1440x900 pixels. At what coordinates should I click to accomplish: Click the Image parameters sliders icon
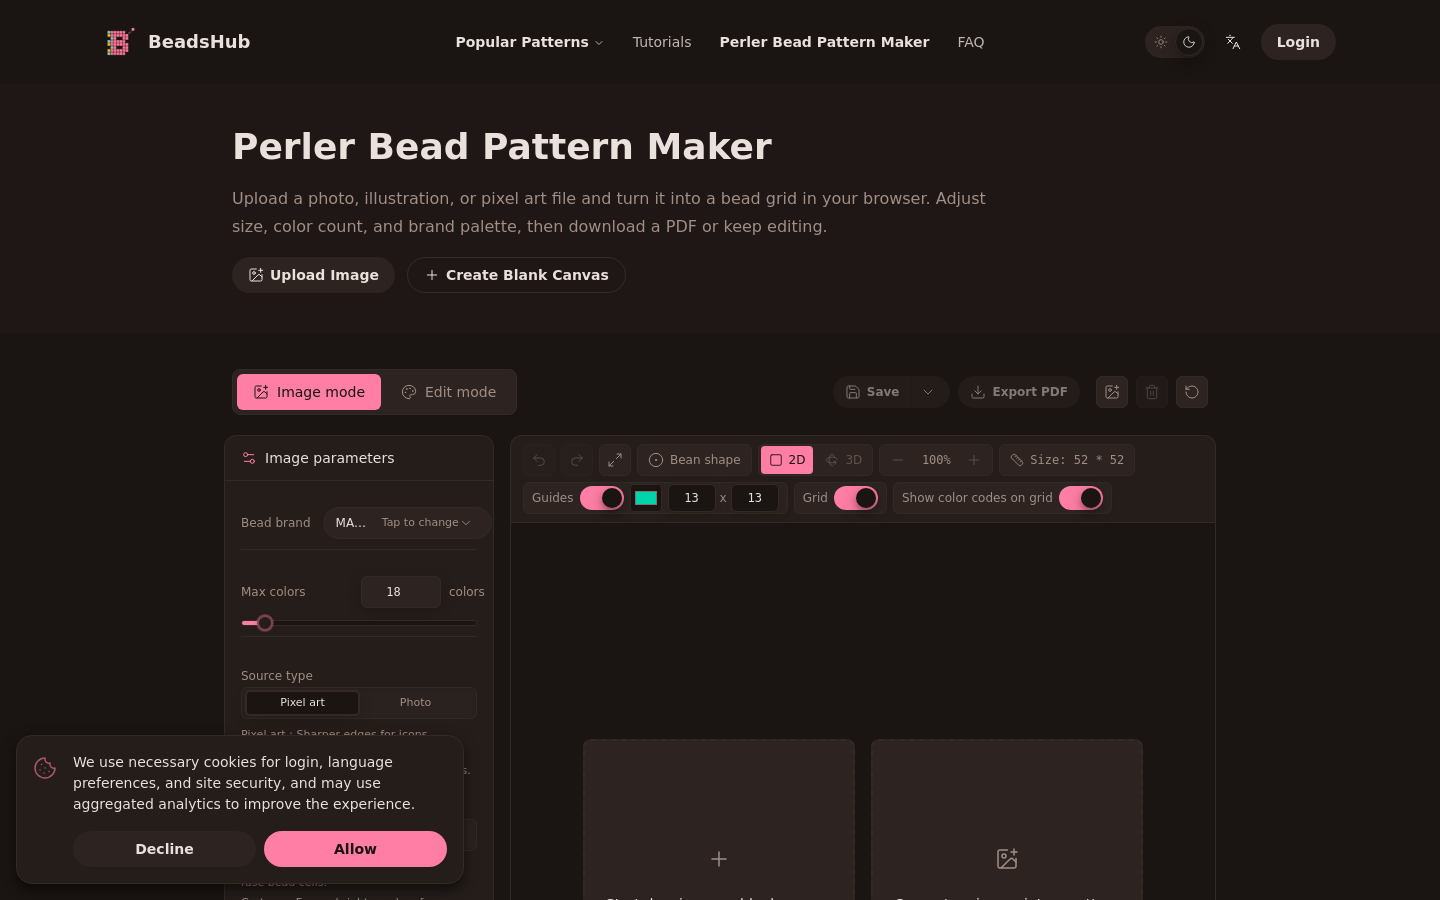click(x=249, y=458)
